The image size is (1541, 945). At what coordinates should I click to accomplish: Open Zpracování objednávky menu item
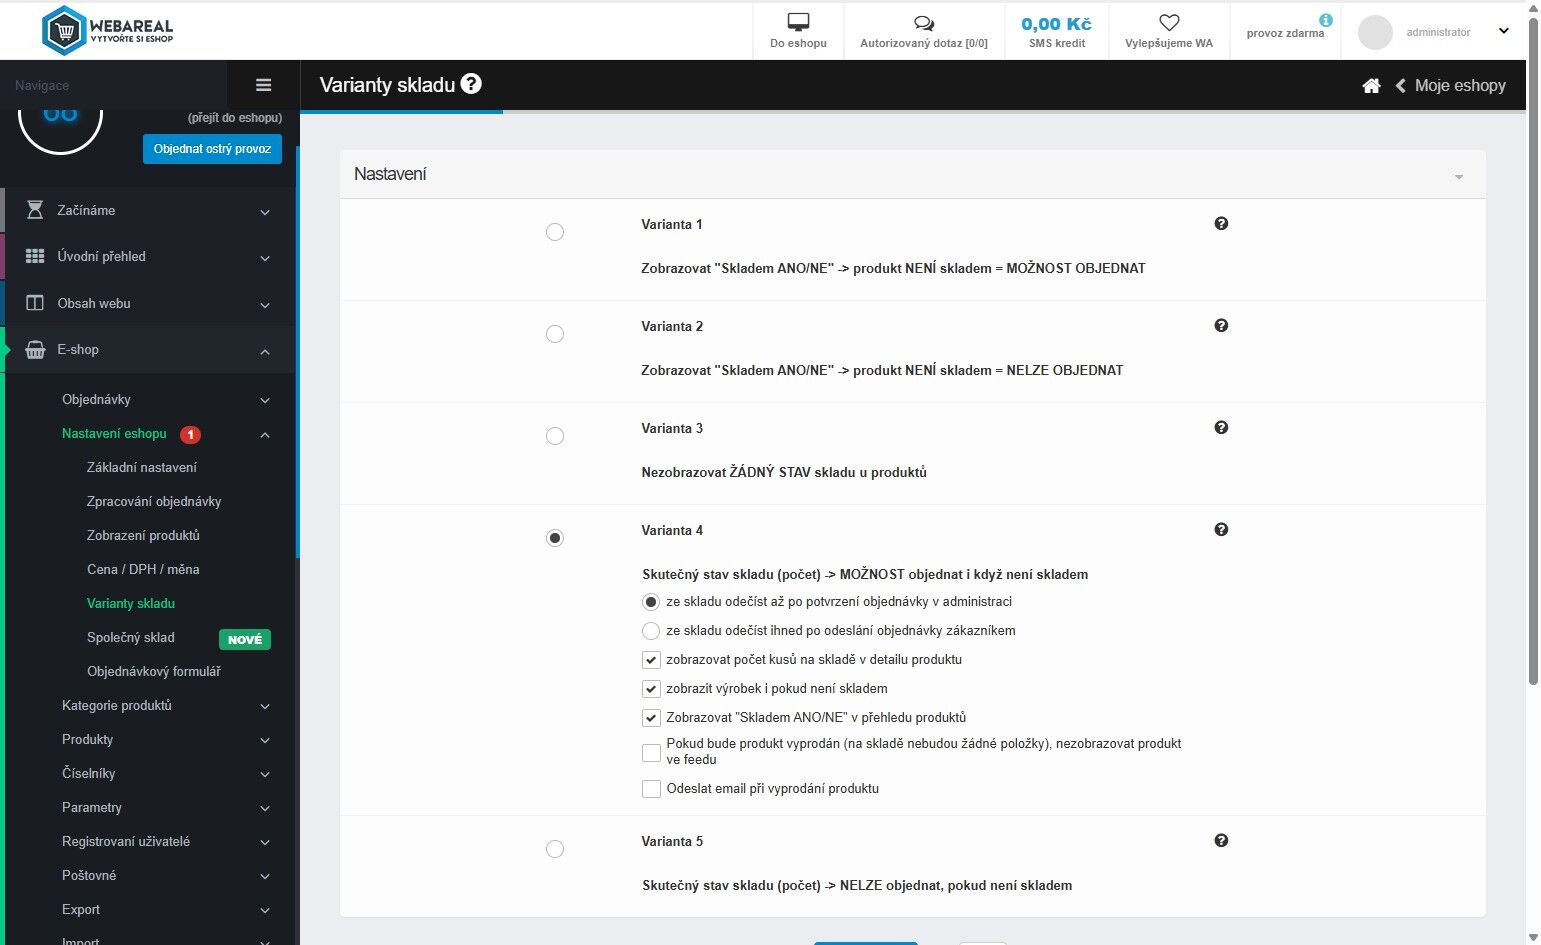tap(154, 501)
